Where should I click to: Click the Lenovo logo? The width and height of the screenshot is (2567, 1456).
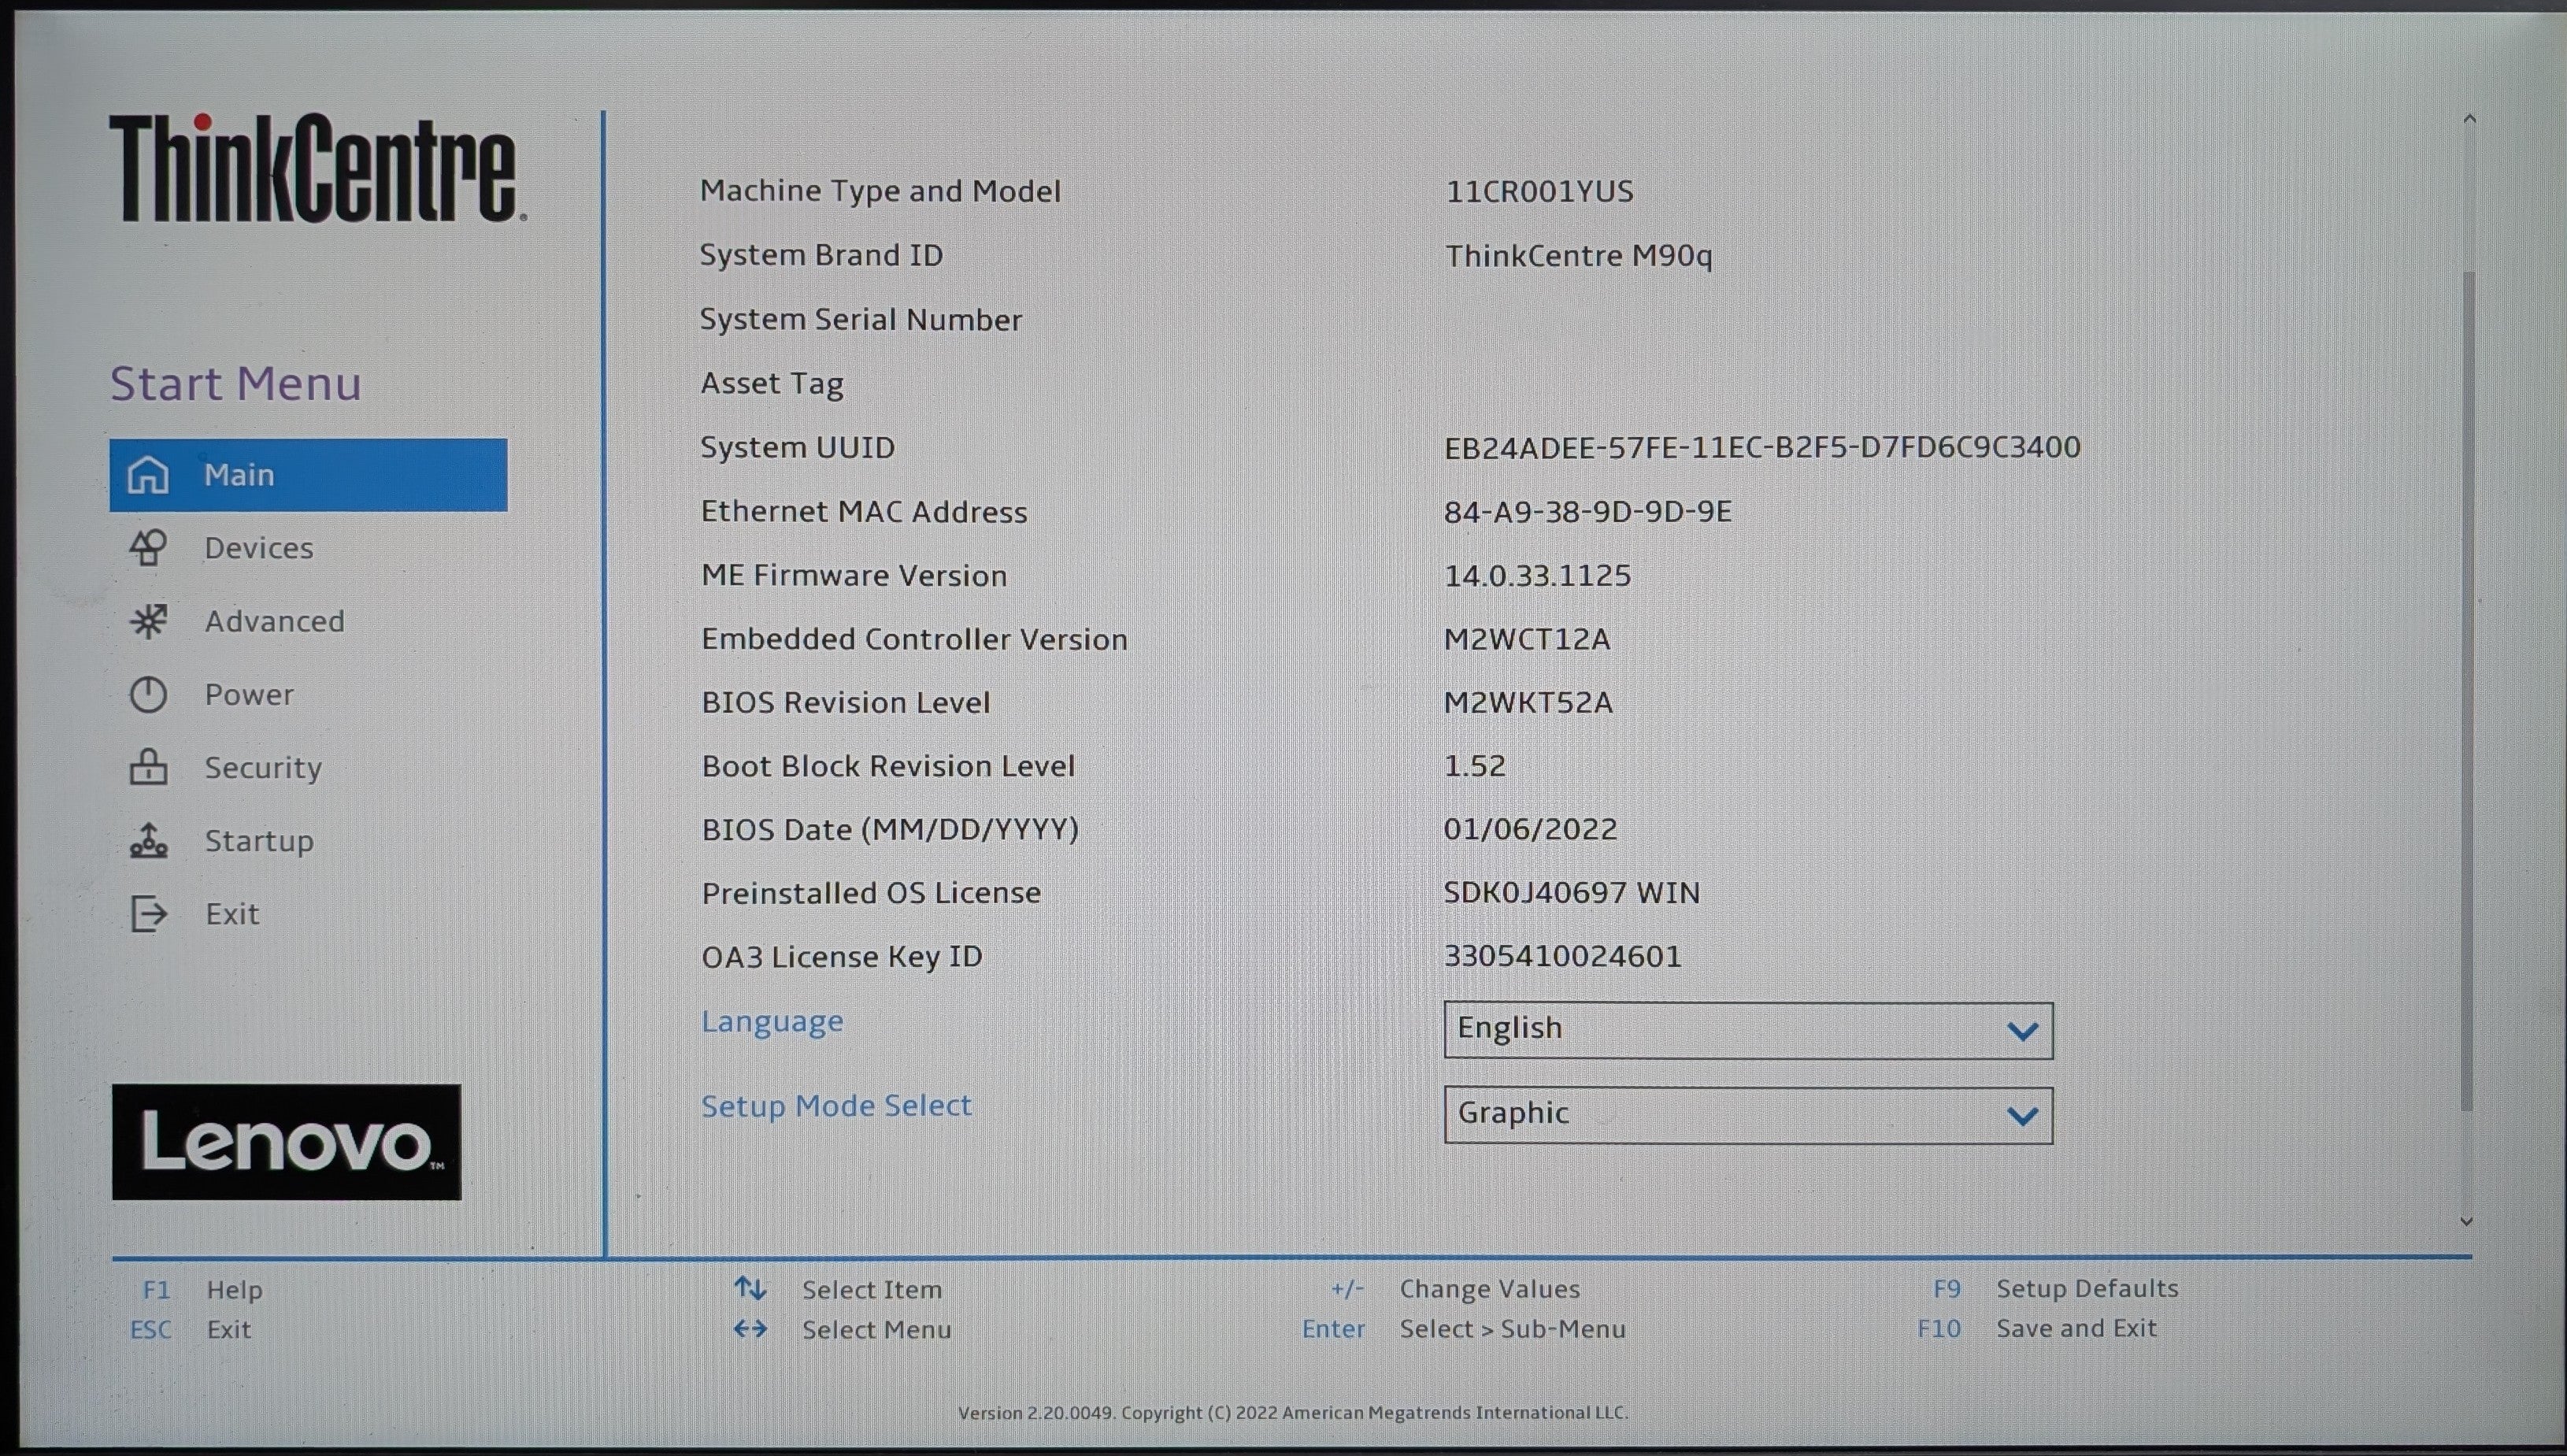[x=286, y=1142]
